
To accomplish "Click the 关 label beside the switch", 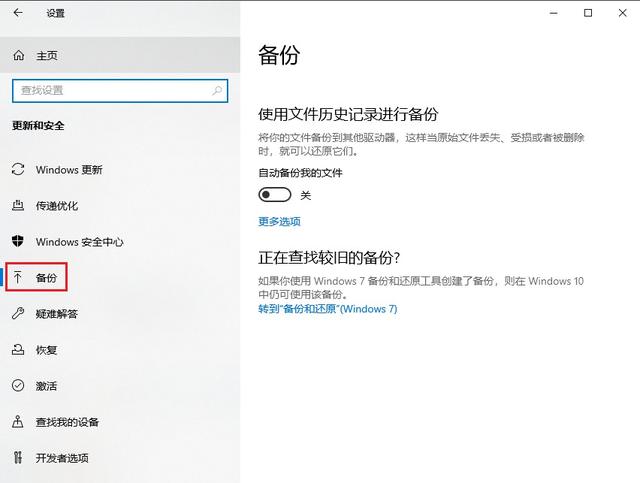I will (x=306, y=196).
